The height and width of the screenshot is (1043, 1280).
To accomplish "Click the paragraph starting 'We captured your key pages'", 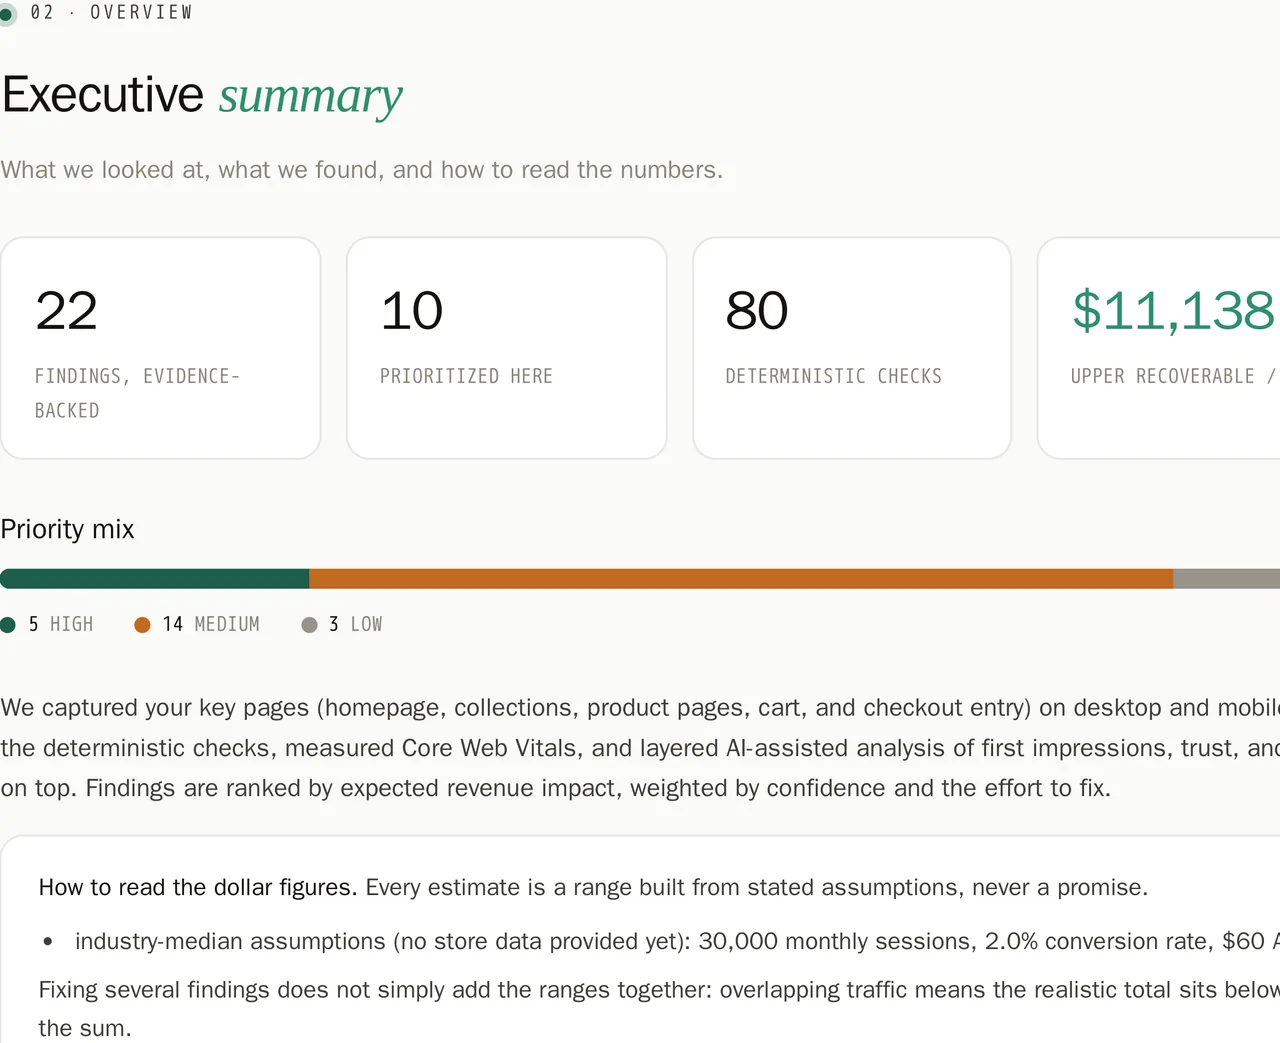I will click(640, 748).
